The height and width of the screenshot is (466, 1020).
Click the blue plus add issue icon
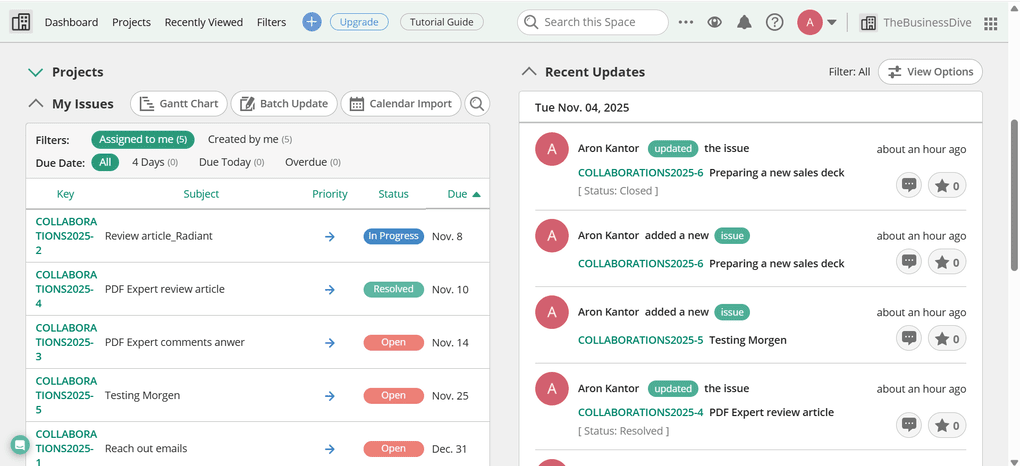312,22
